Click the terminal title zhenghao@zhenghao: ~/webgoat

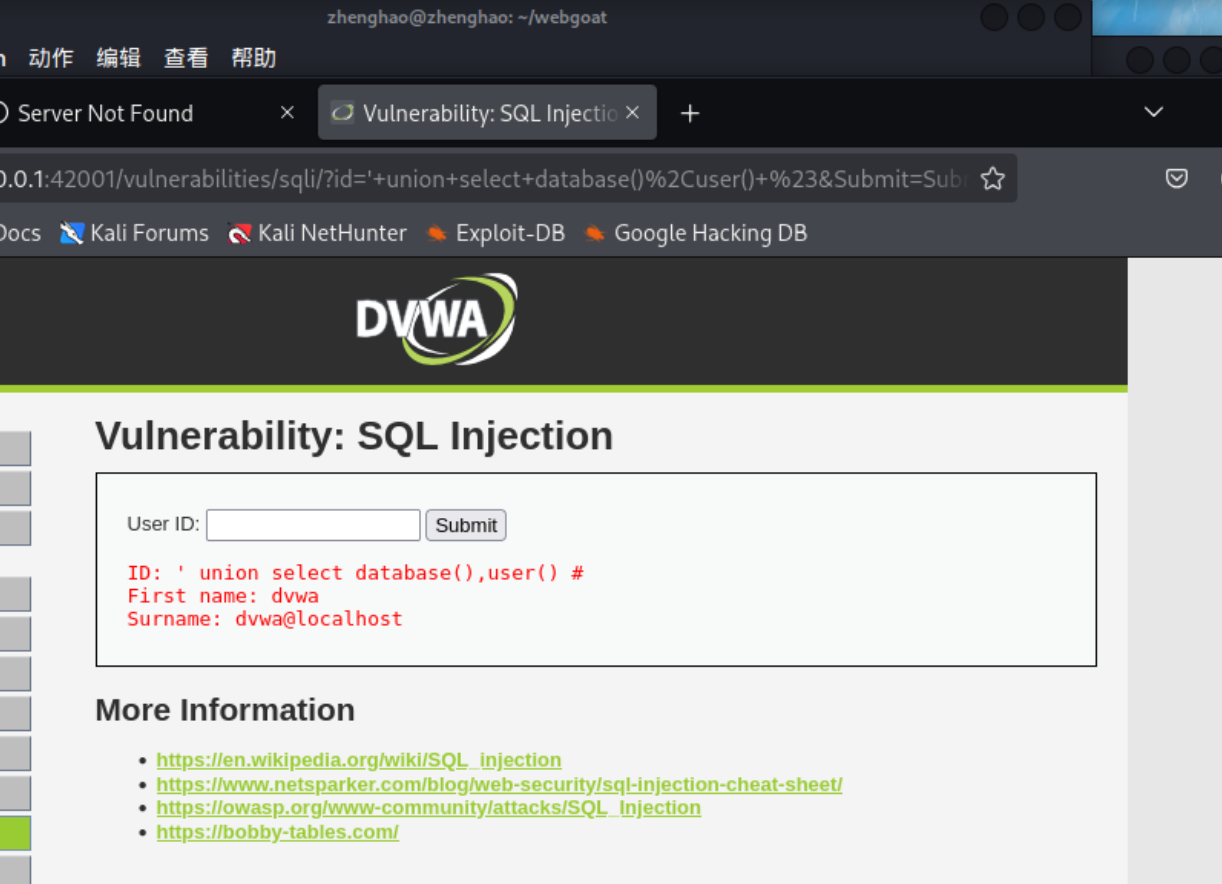click(x=467, y=17)
